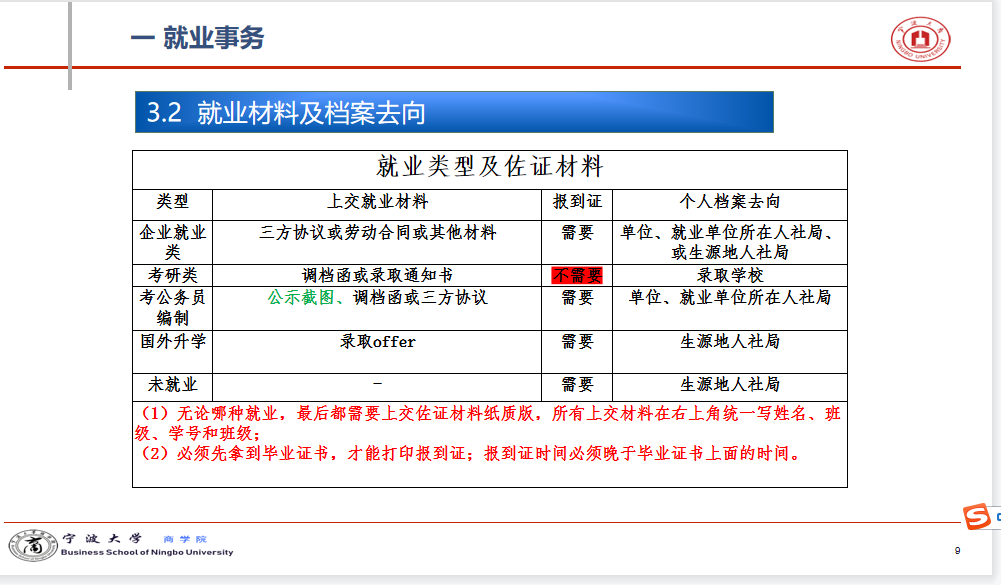Viewport: 1001px width, 585px height.
Task: Click the page number 9
Action: pos(957,551)
